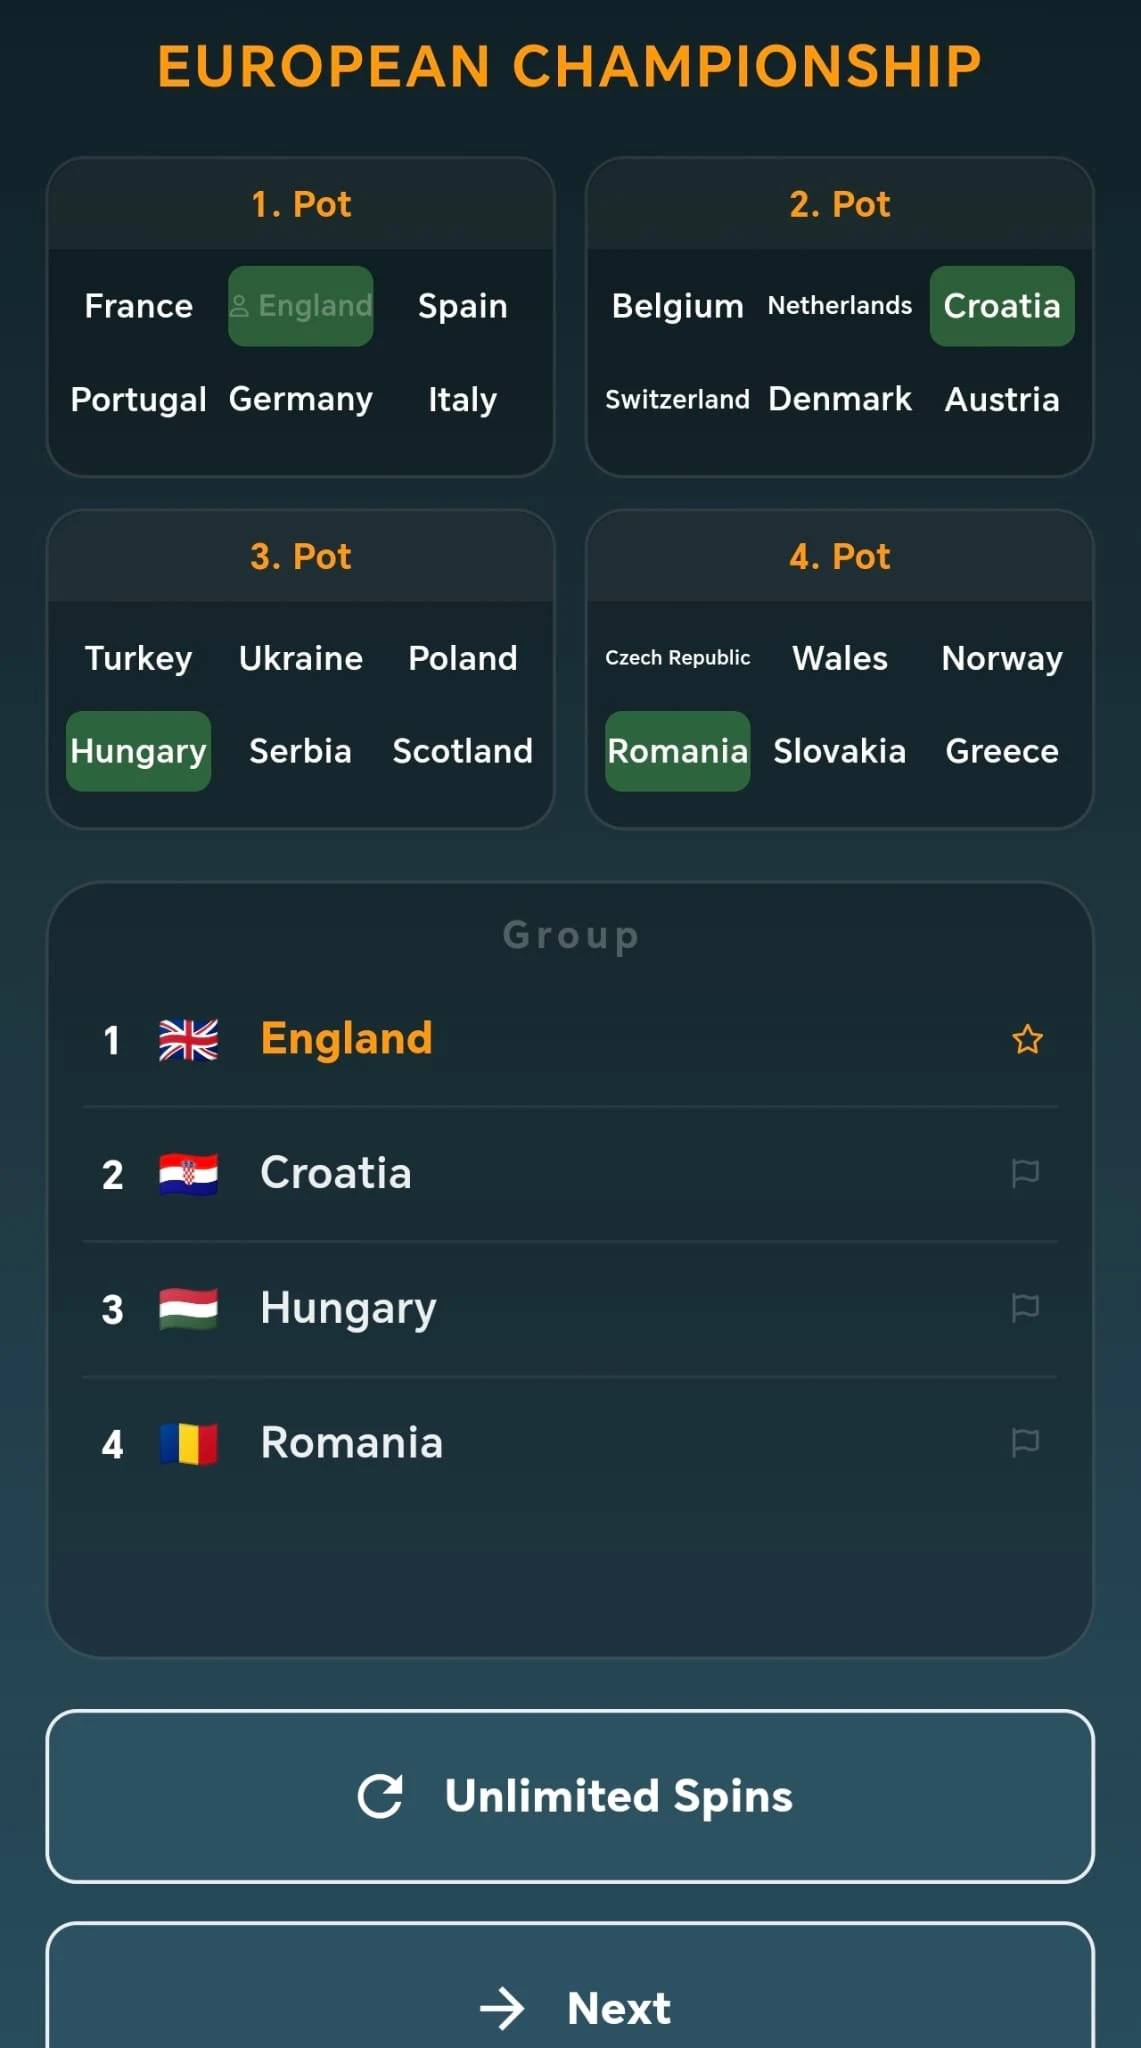Tap the greyed-out England chip in Pot 1

click(301, 306)
